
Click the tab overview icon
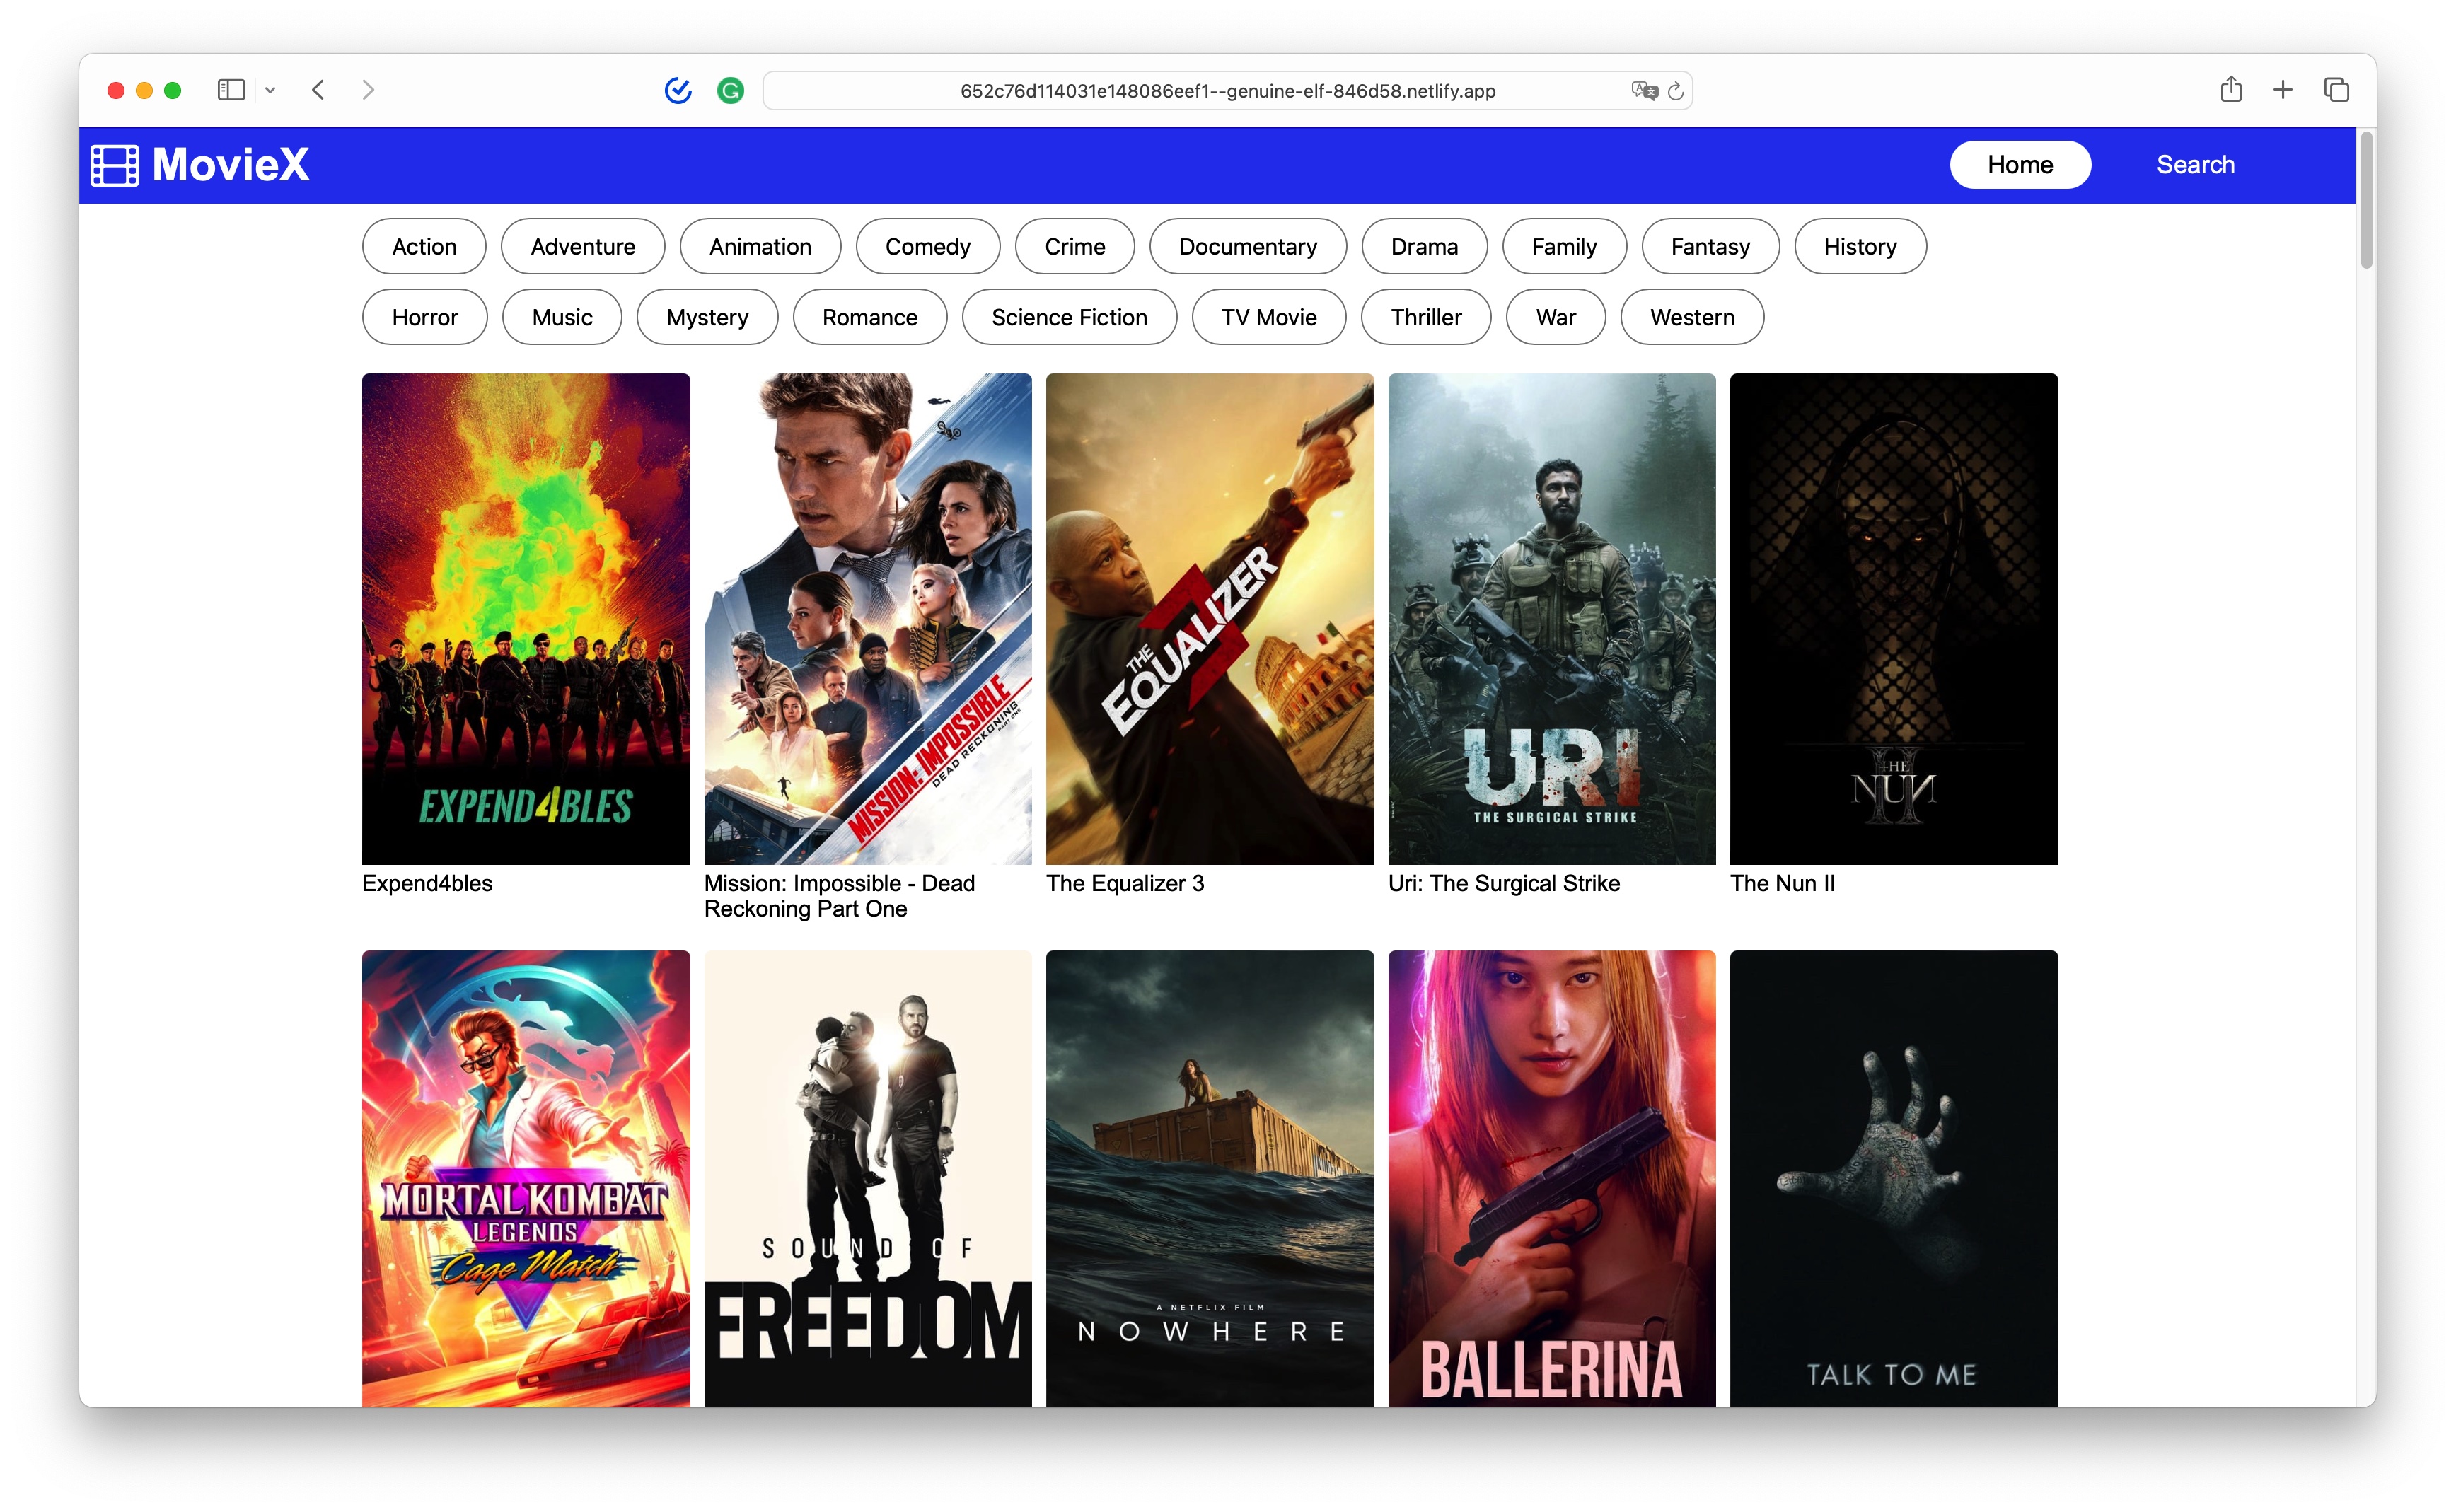(x=2336, y=89)
